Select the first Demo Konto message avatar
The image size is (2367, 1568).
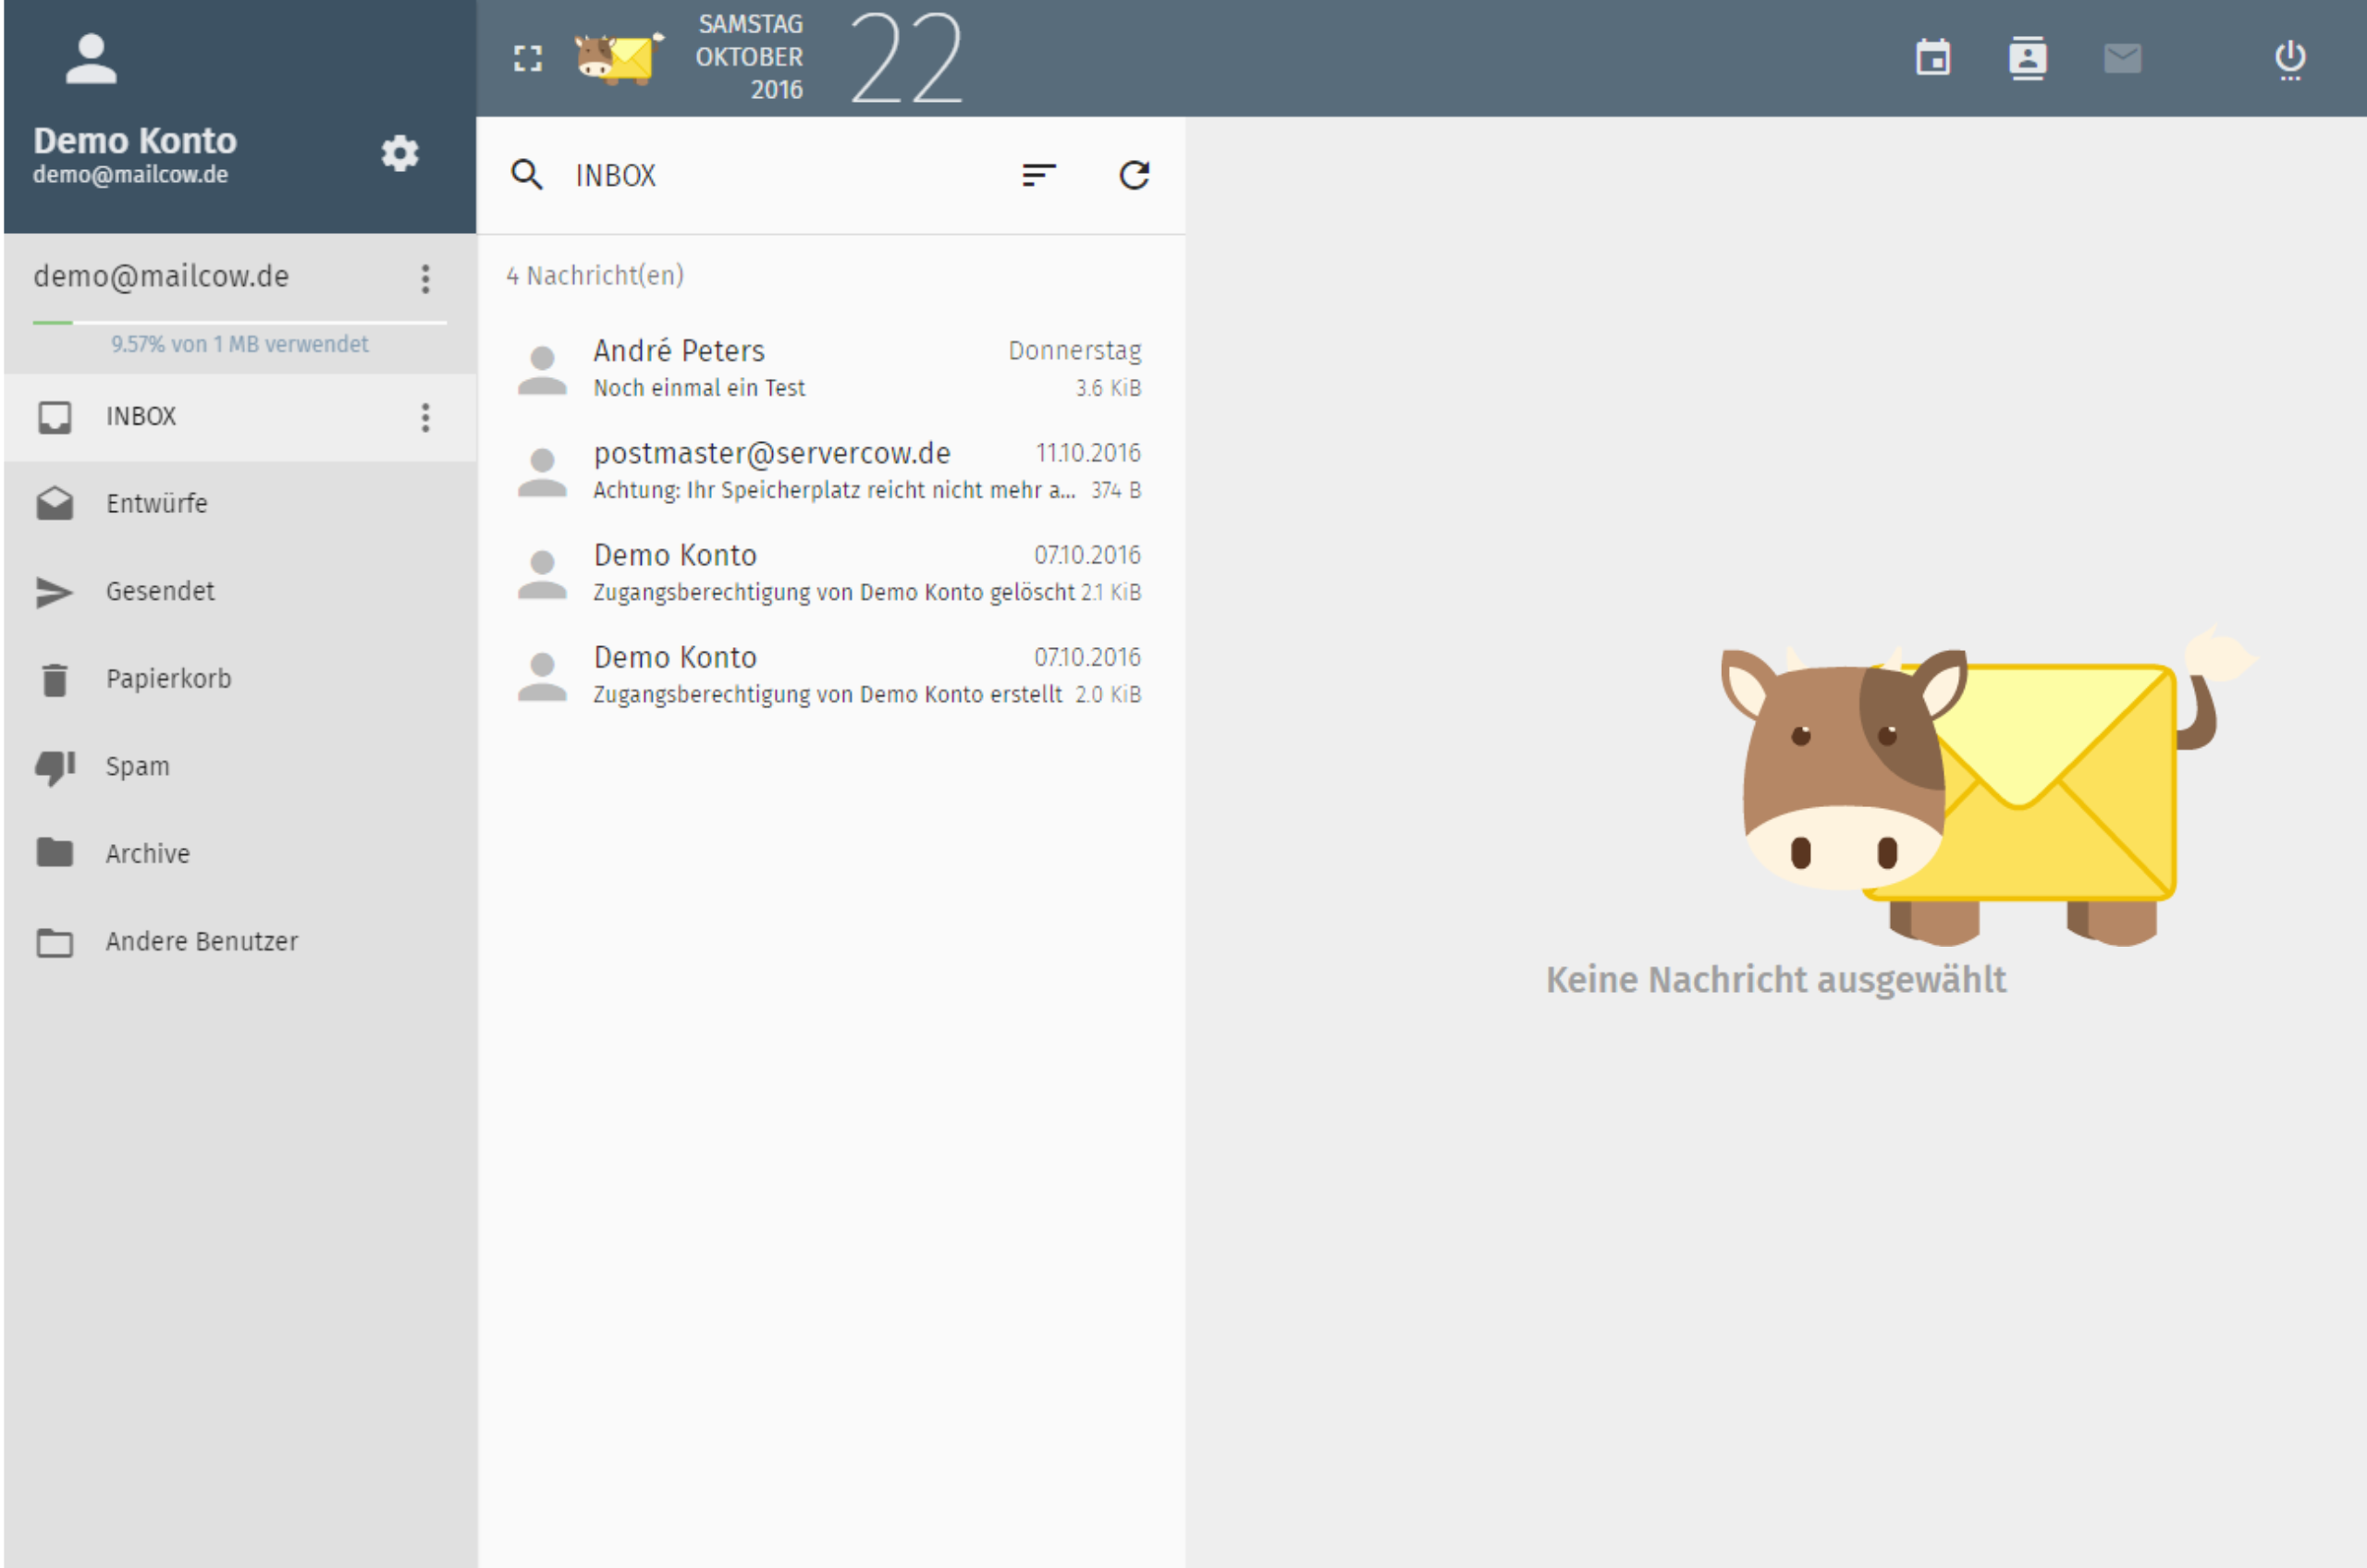(541, 572)
